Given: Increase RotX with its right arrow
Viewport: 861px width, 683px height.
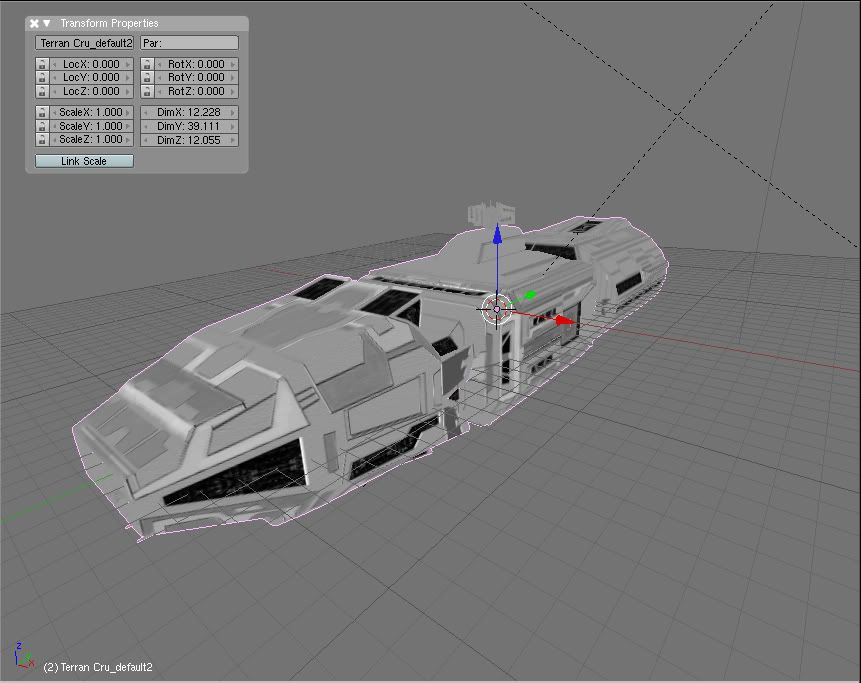Looking at the screenshot, I should click(233, 64).
